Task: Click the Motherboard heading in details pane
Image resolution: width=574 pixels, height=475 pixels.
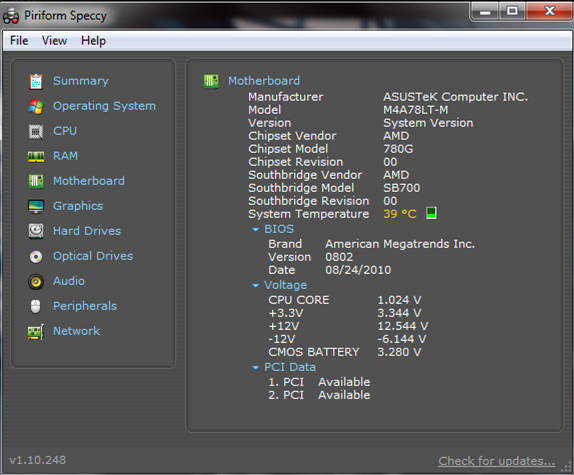Action: [264, 81]
